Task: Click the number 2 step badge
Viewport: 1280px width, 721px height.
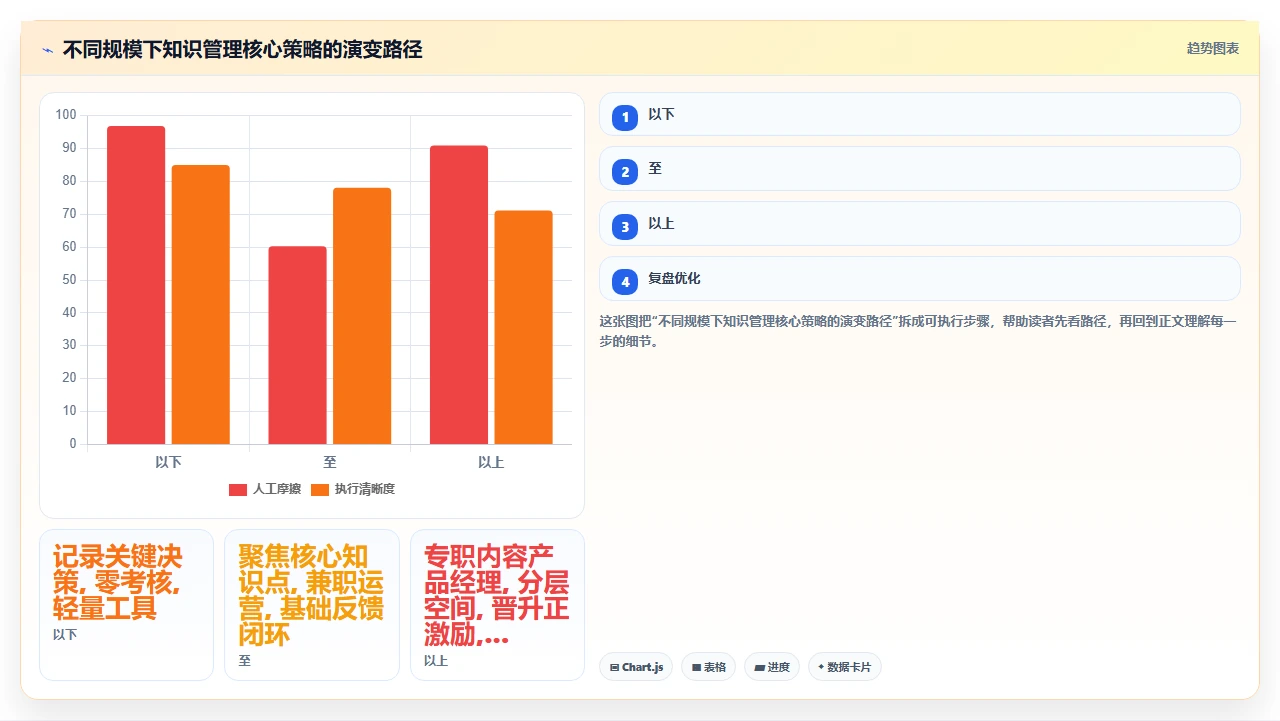Action: pos(625,172)
